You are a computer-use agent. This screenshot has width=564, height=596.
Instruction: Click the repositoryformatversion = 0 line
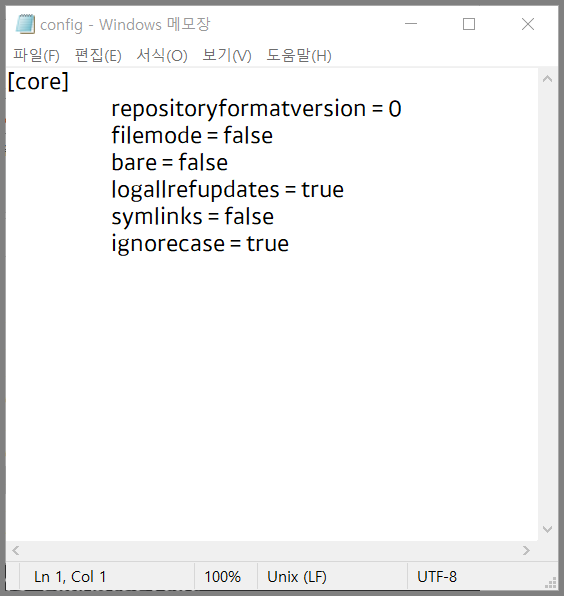pyautogui.click(x=256, y=109)
